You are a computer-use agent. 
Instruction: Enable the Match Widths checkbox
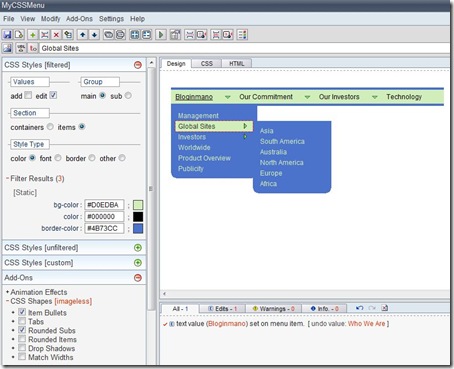point(22,357)
